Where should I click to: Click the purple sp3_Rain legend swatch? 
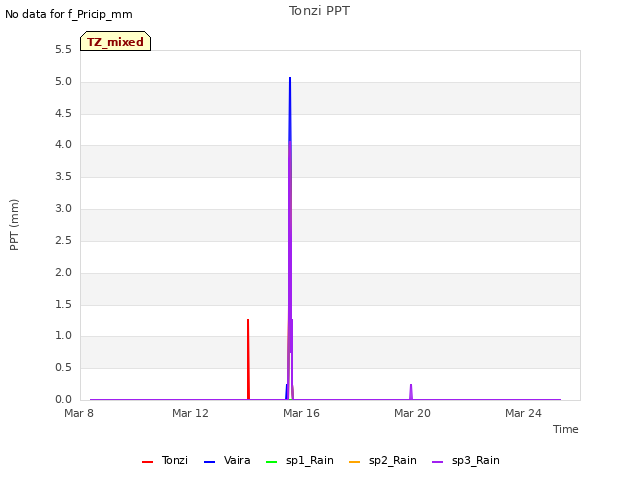(437, 462)
